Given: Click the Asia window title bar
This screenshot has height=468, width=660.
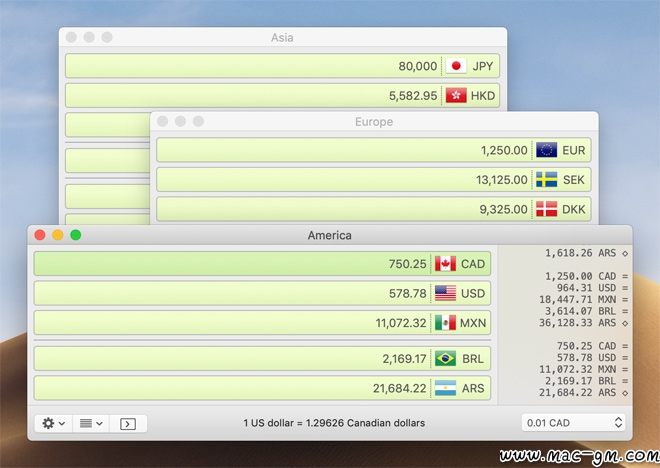Looking at the screenshot, I should [x=282, y=37].
